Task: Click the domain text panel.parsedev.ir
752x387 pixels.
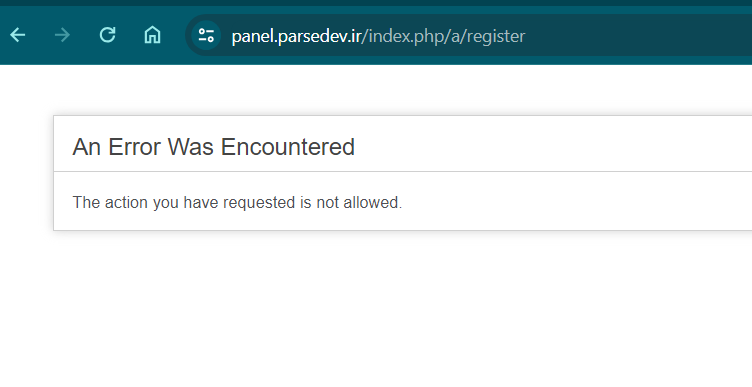Action: pos(296,36)
